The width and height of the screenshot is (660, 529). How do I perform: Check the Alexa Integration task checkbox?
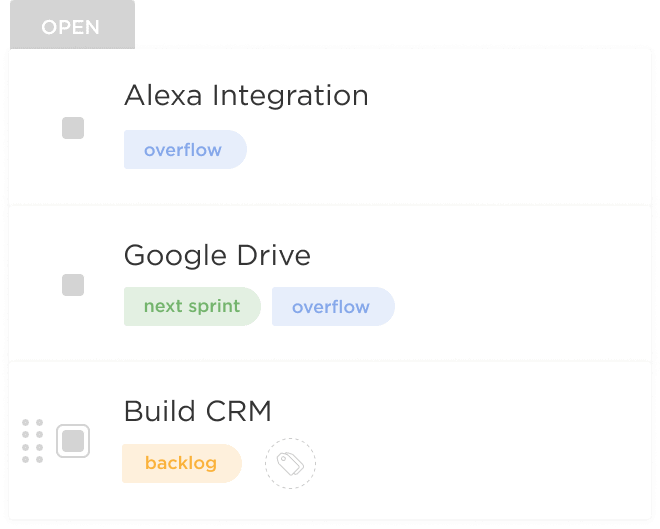click(73, 128)
